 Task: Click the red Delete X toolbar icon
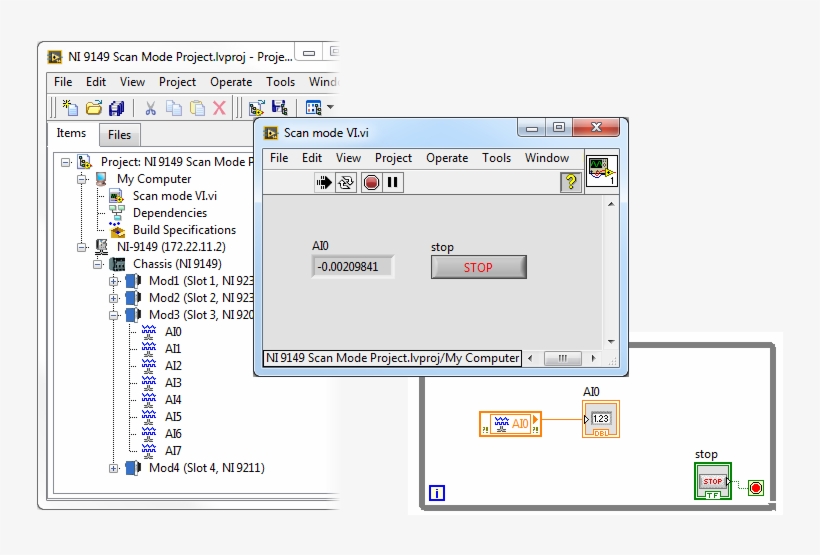219,108
